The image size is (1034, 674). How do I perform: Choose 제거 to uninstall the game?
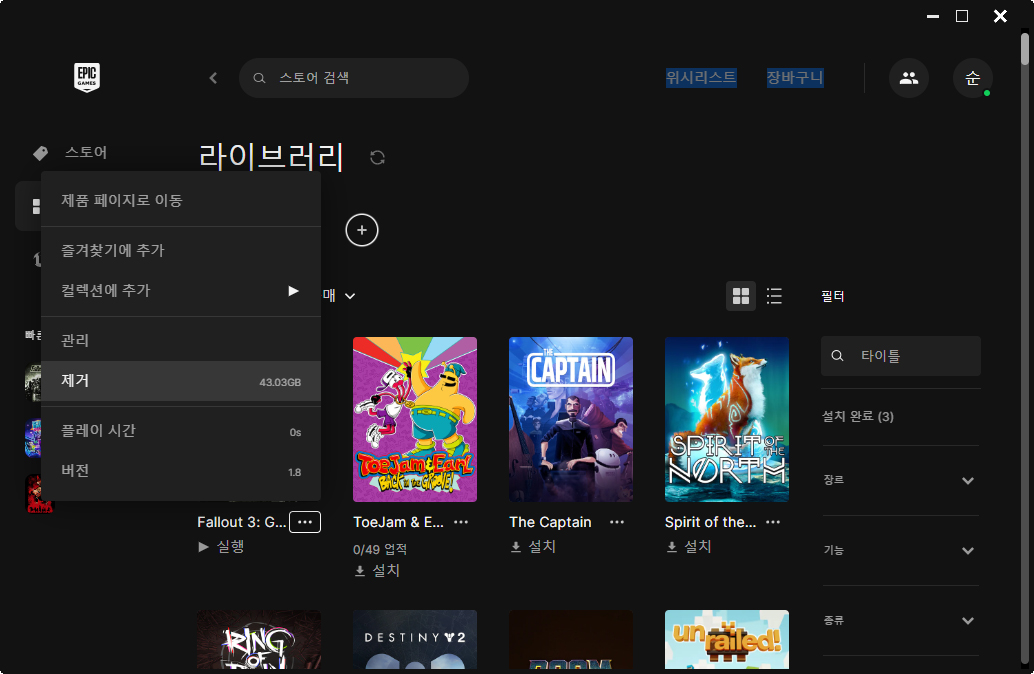point(181,381)
